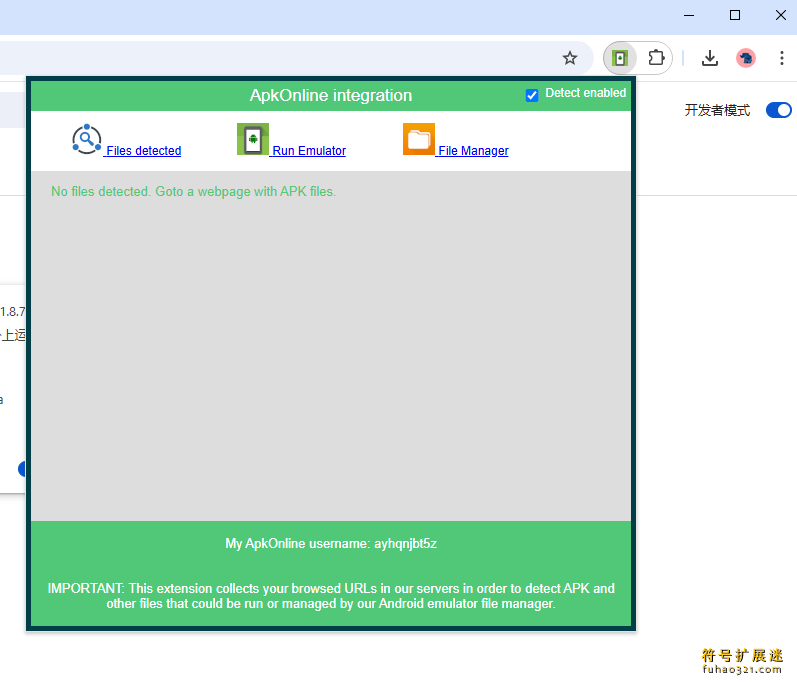Click the 开发者模式 label text
Screen dimensions: 797x684
(x=717, y=110)
